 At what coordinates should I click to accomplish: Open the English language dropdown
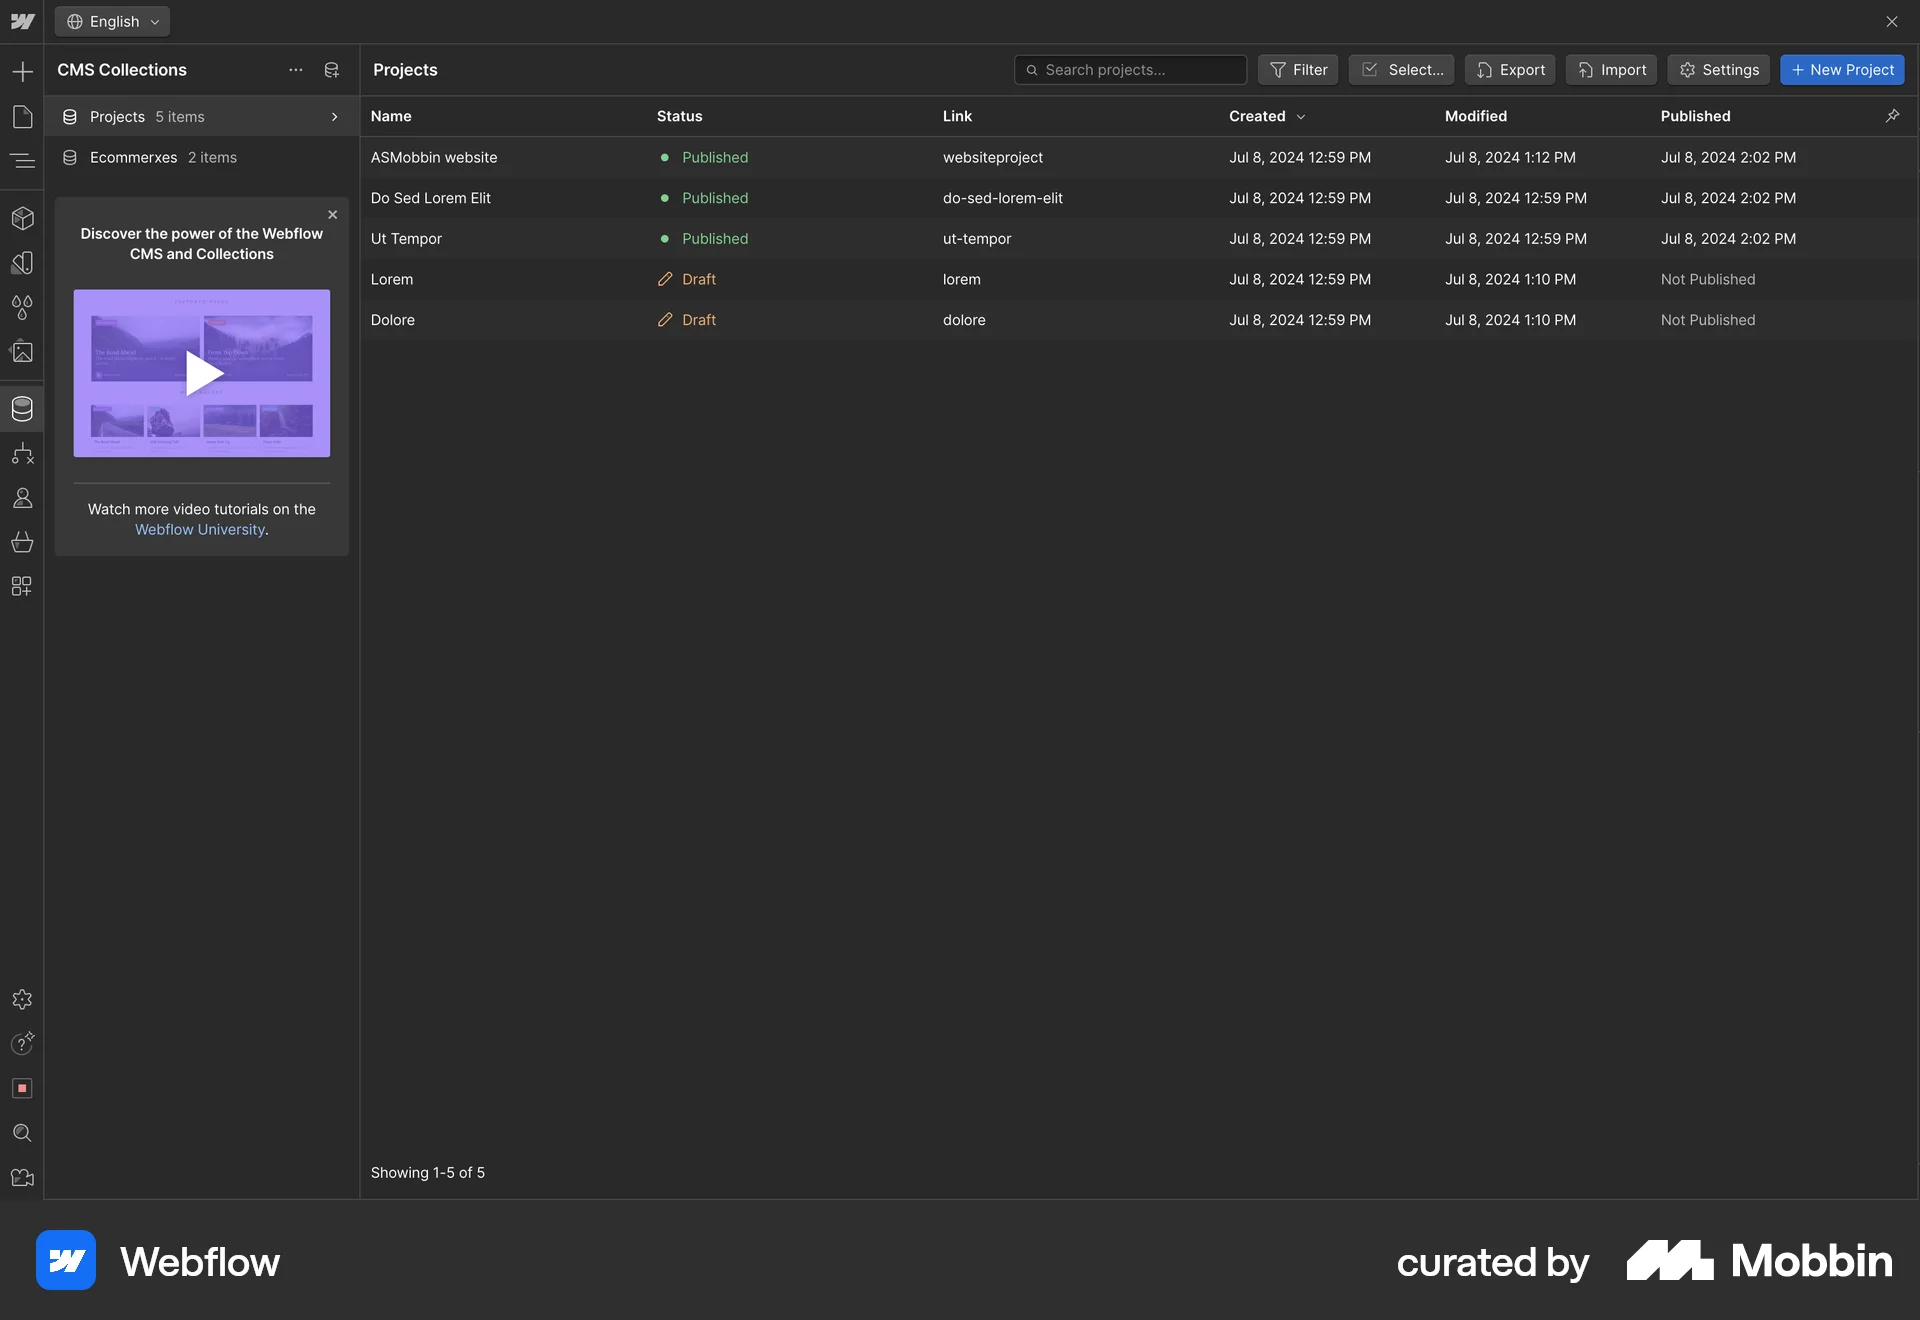111,21
